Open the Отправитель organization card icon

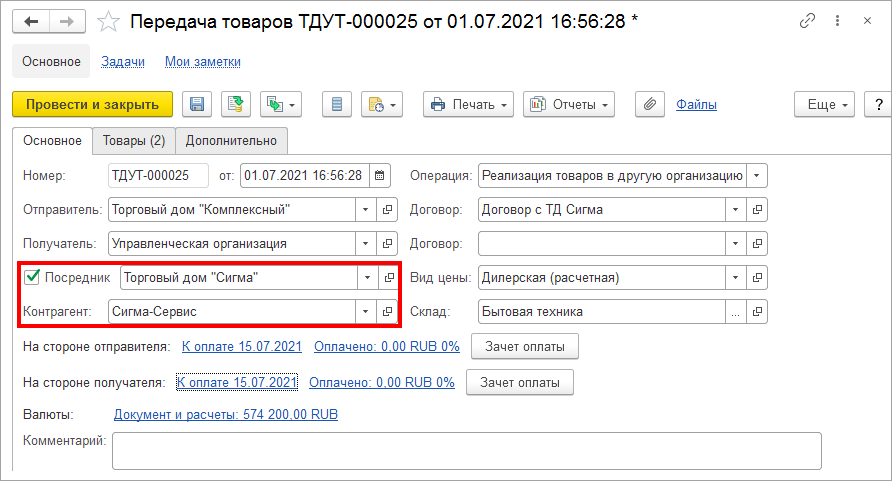pos(387,210)
